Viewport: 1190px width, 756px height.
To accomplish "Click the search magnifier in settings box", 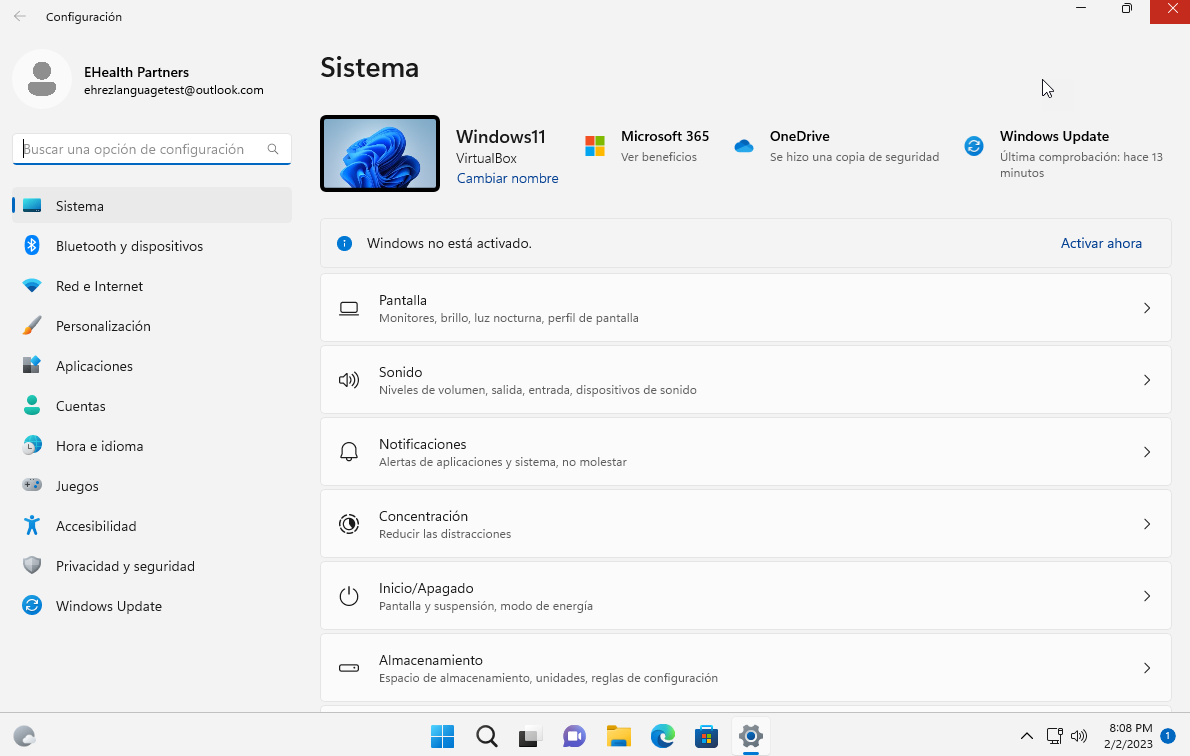I will pyautogui.click(x=273, y=149).
